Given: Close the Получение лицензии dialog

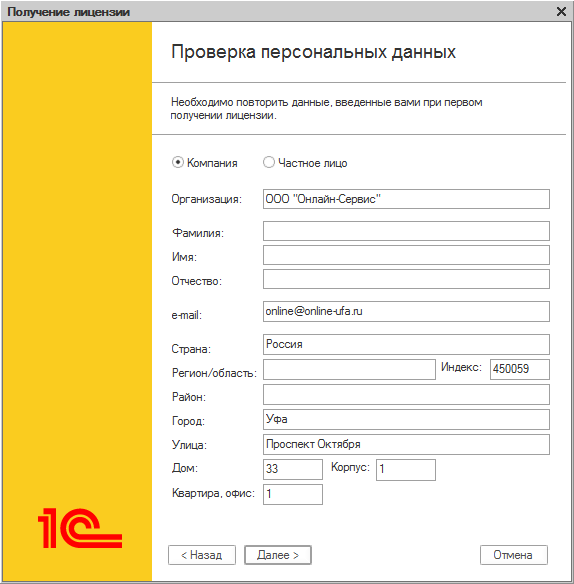Looking at the screenshot, I should [x=561, y=12].
